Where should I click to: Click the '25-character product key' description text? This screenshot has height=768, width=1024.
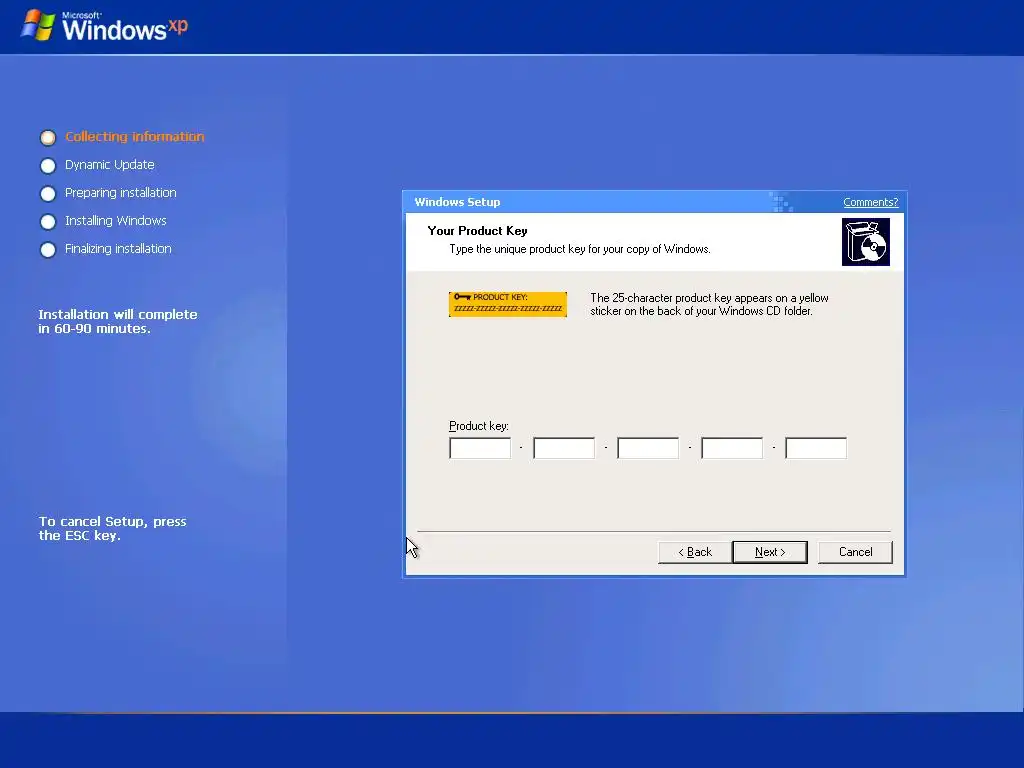(709, 304)
